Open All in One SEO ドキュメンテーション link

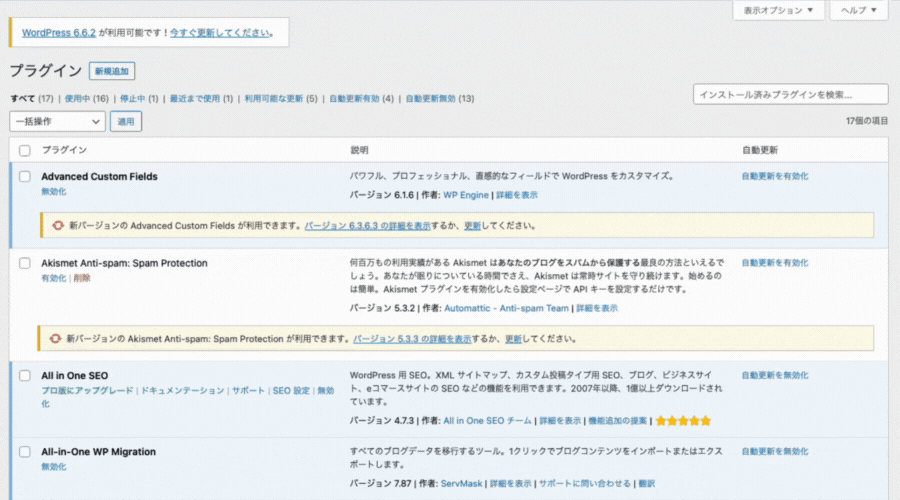click(x=183, y=391)
